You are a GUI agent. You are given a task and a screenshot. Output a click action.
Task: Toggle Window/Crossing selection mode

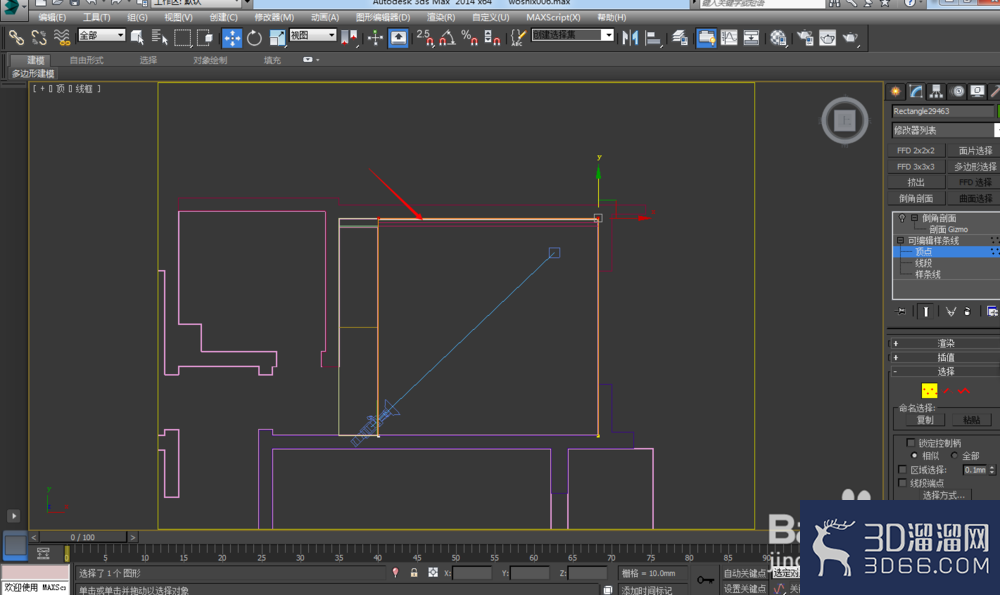205,38
